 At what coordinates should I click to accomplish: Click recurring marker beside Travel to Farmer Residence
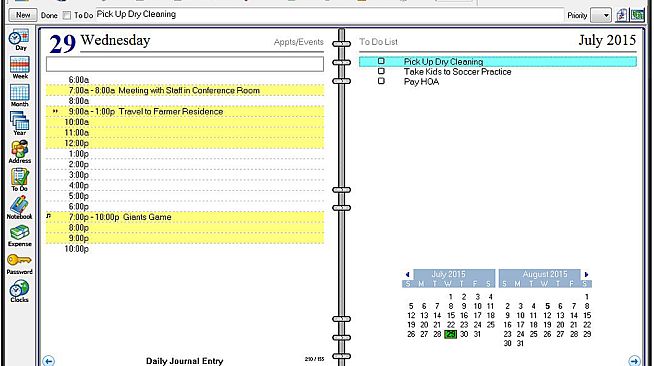pyautogui.click(x=55, y=111)
